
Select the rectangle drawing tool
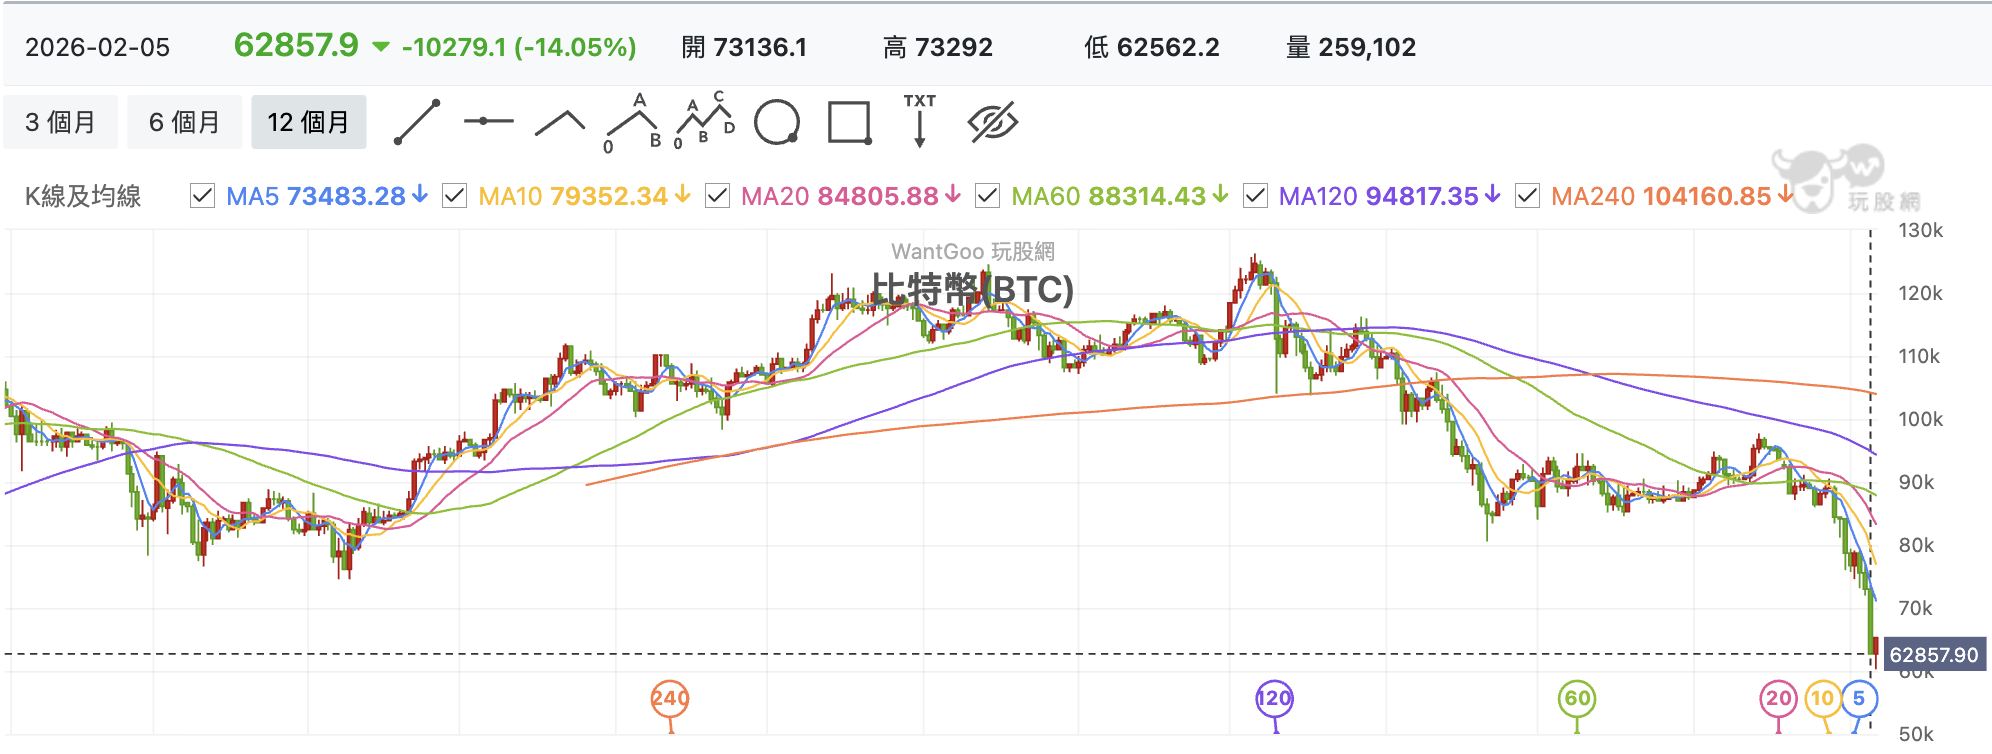pyautogui.click(x=850, y=123)
